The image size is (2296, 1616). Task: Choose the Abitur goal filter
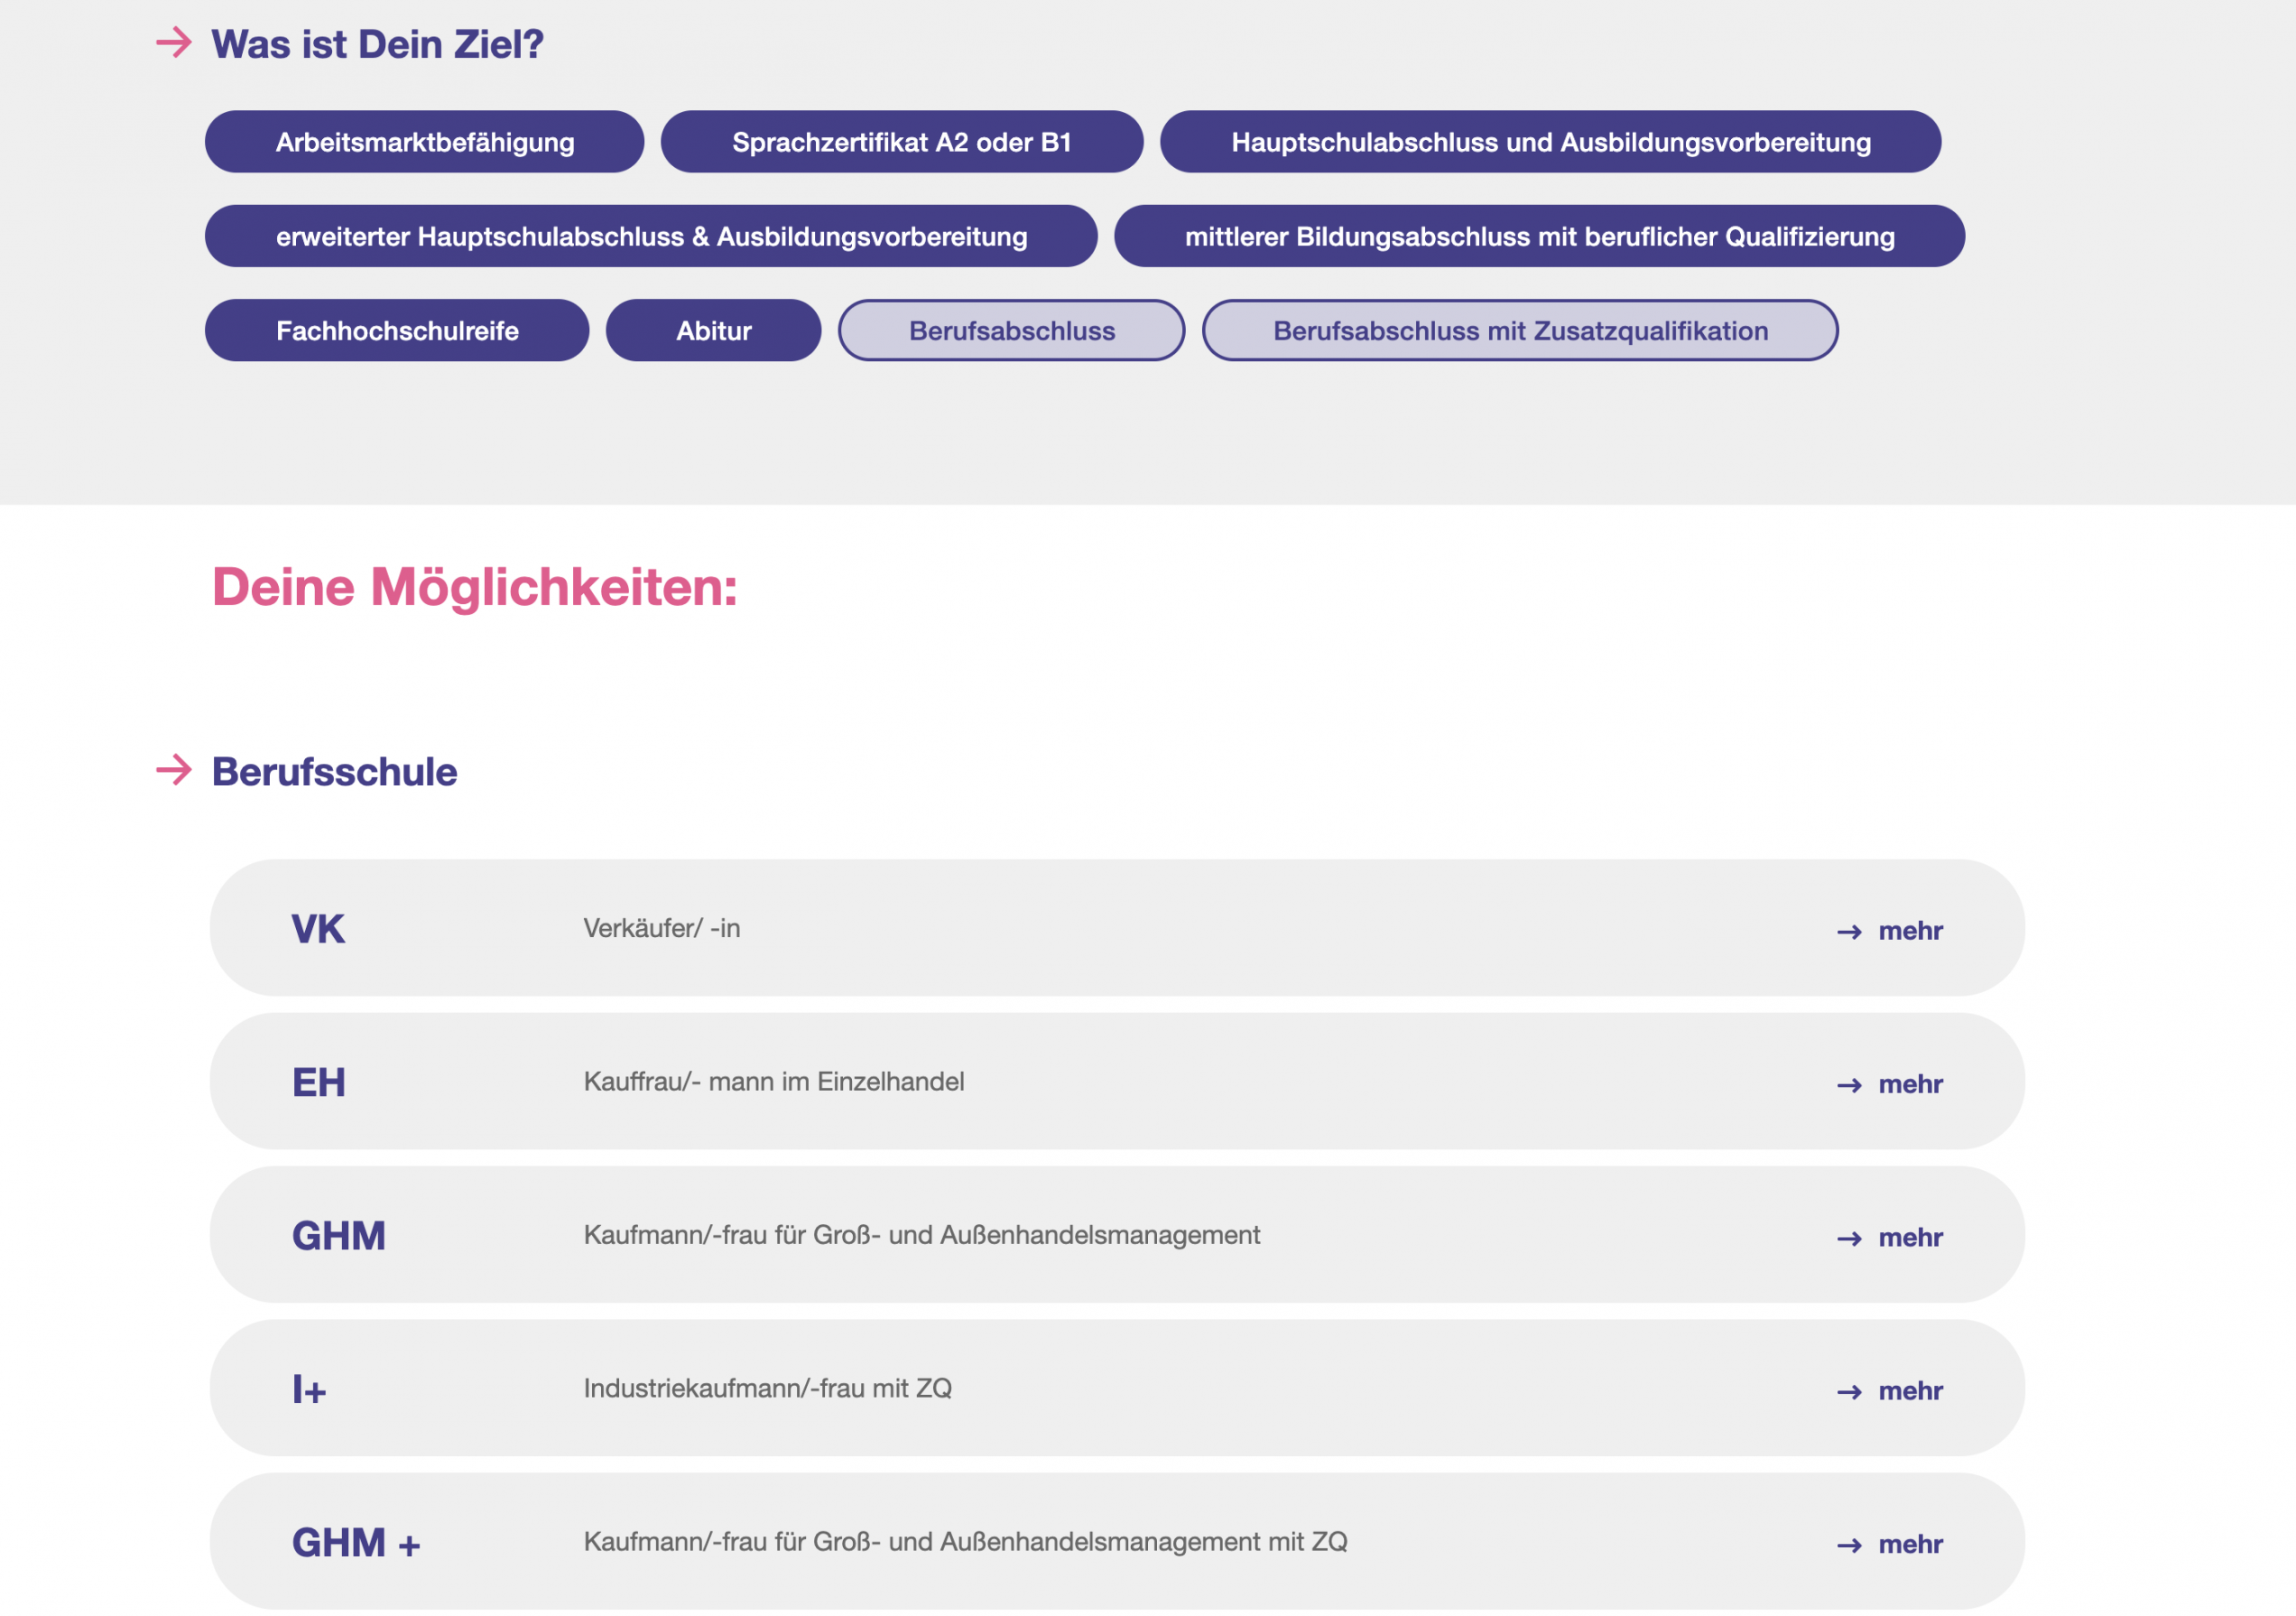click(713, 331)
